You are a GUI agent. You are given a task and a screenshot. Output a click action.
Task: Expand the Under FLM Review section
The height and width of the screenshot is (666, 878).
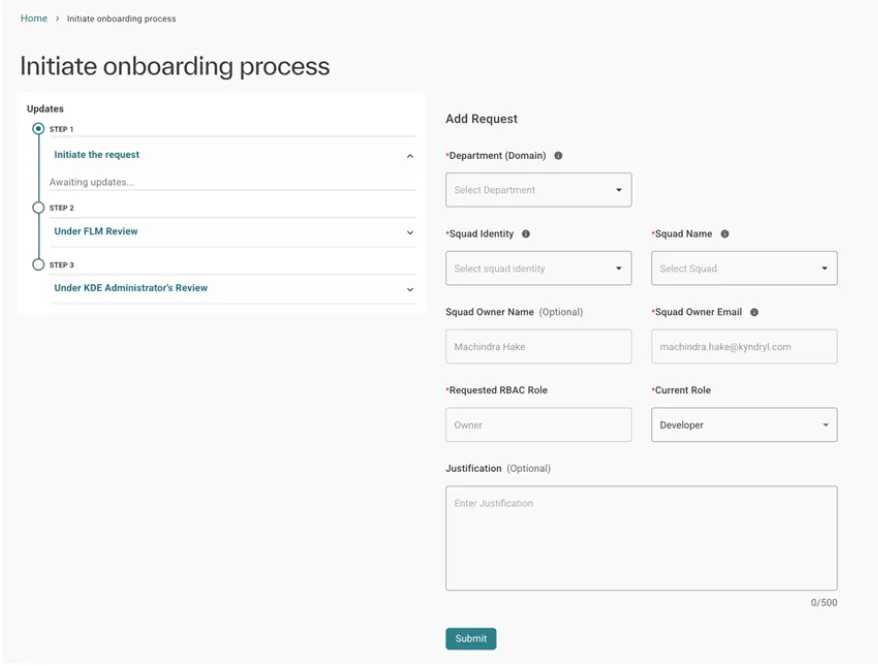point(410,232)
